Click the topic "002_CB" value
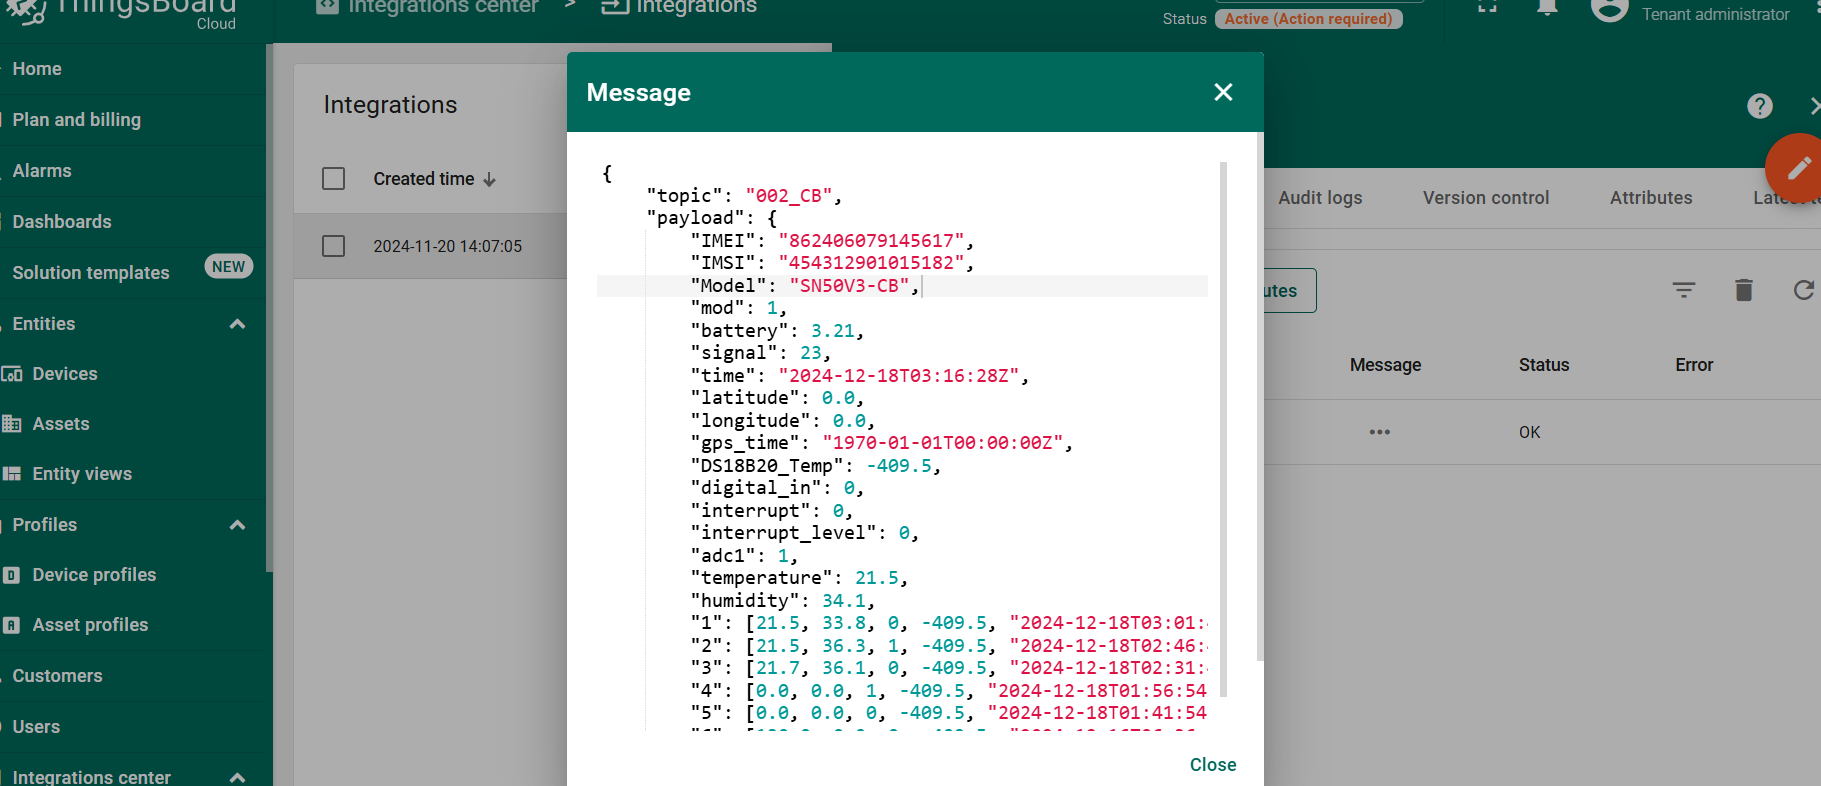Image resolution: width=1821 pixels, height=786 pixels. coord(790,196)
